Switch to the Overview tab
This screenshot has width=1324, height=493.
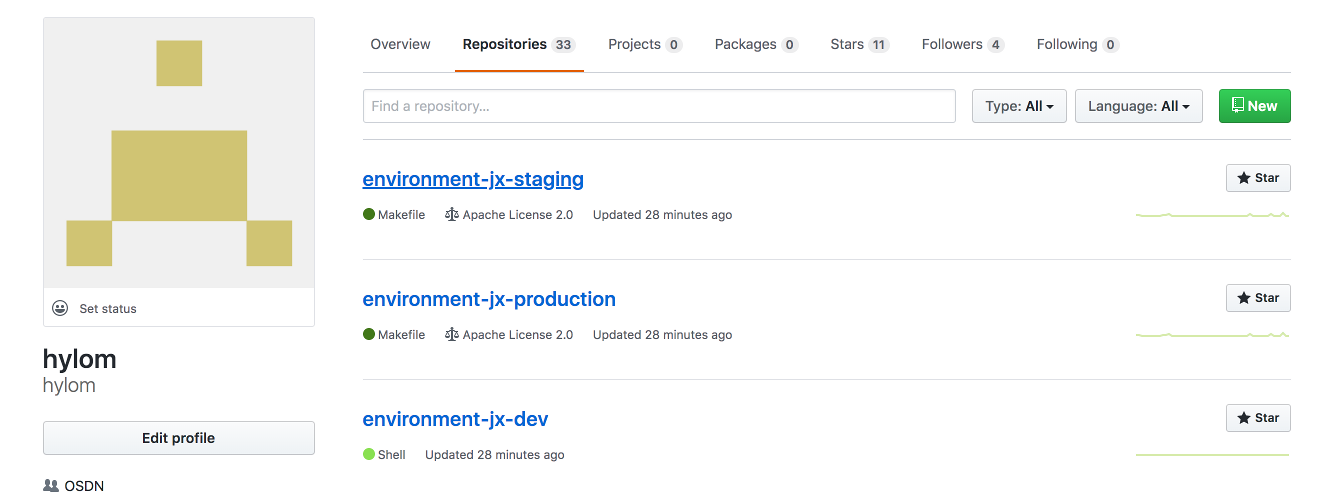[400, 44]
